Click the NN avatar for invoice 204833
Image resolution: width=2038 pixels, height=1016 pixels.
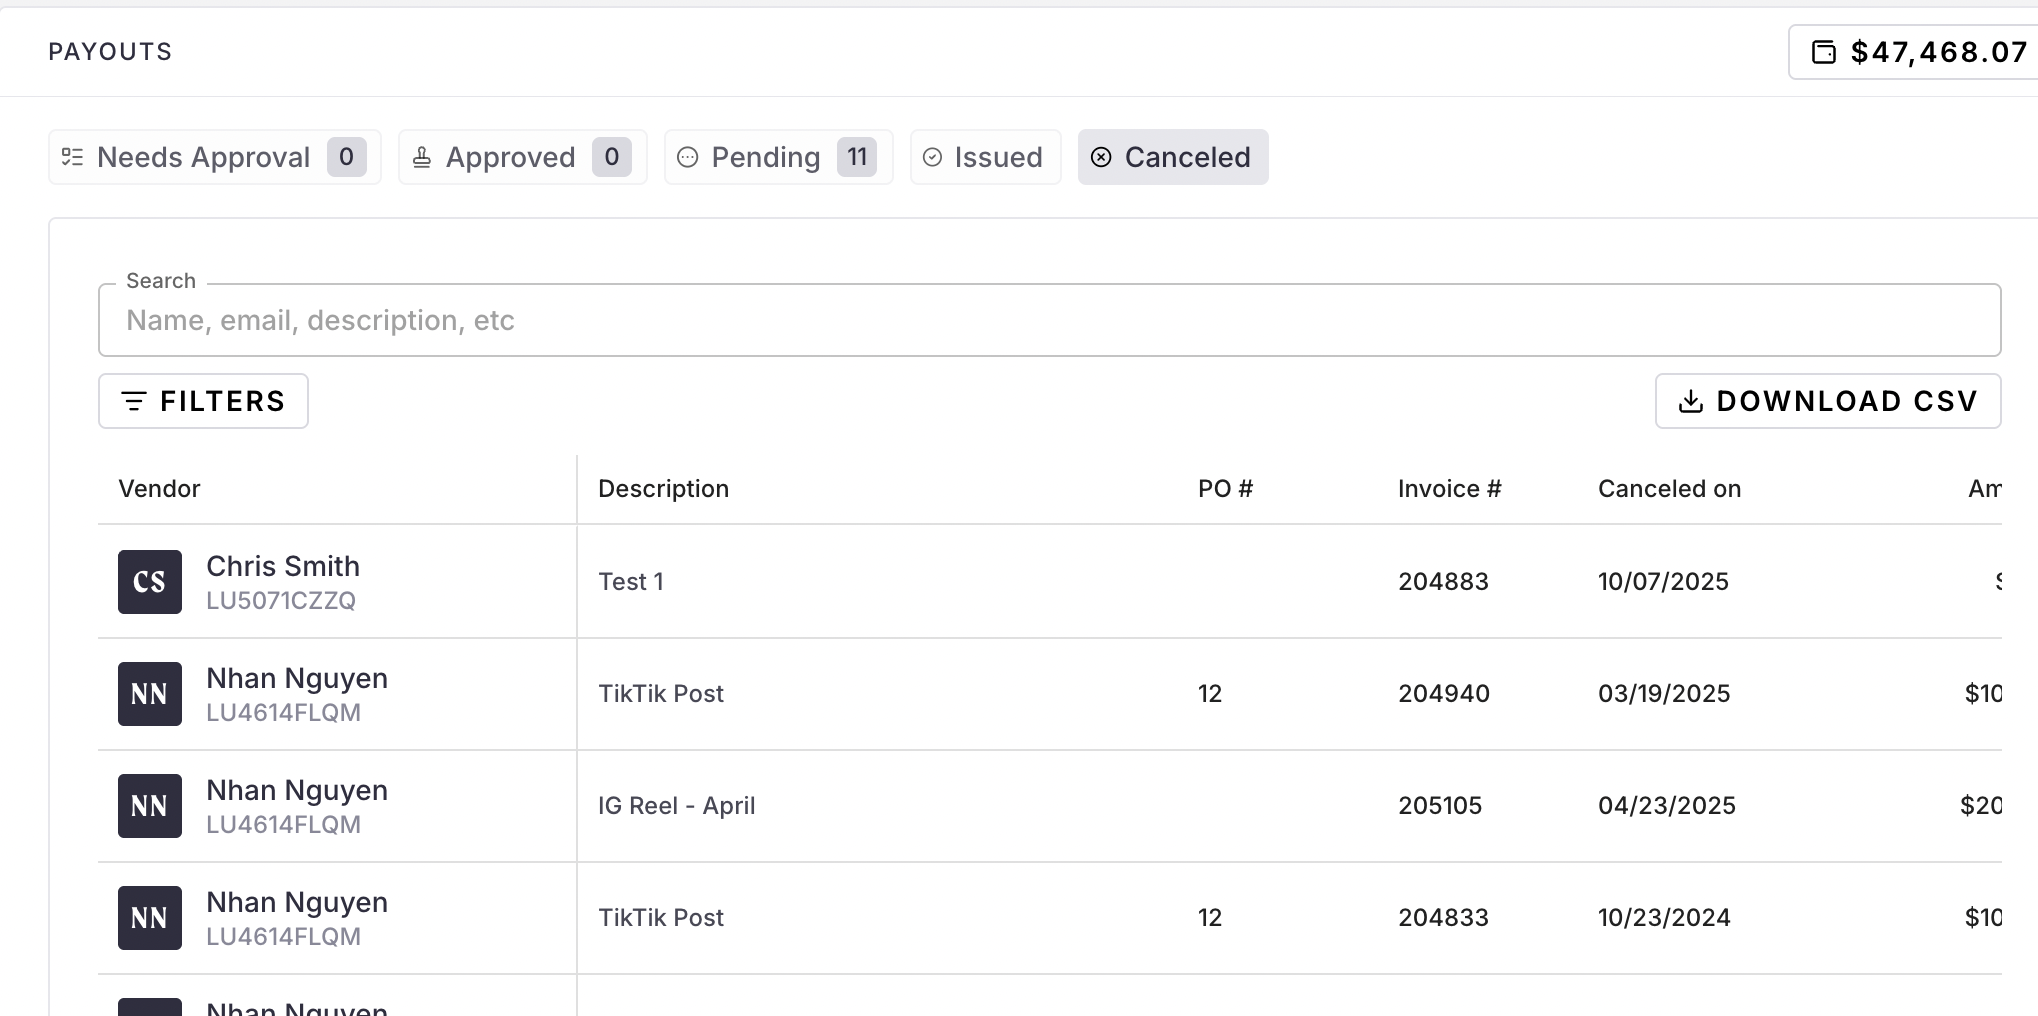150,918
